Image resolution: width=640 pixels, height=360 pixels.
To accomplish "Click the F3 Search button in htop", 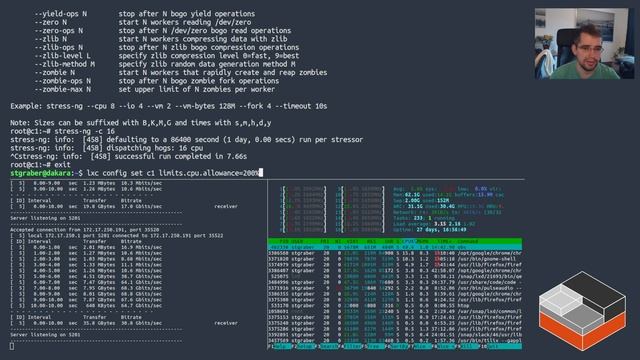I will (328, 346).
